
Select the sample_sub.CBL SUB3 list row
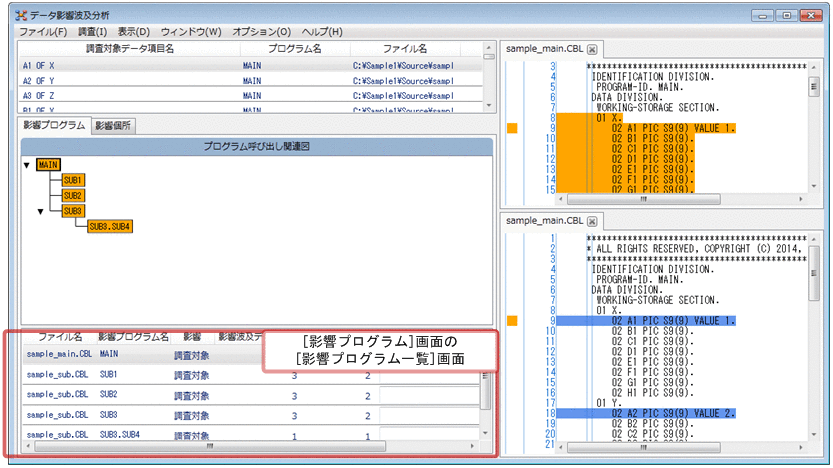coord(252,415)
